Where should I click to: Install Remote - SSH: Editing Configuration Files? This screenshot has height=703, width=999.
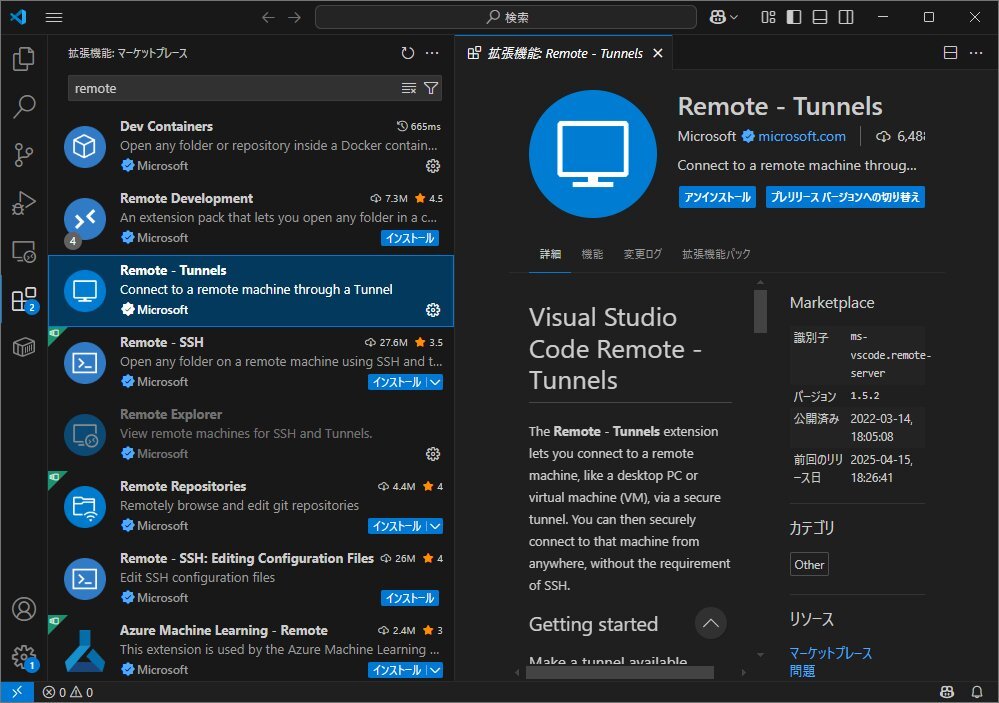point(410,598)
